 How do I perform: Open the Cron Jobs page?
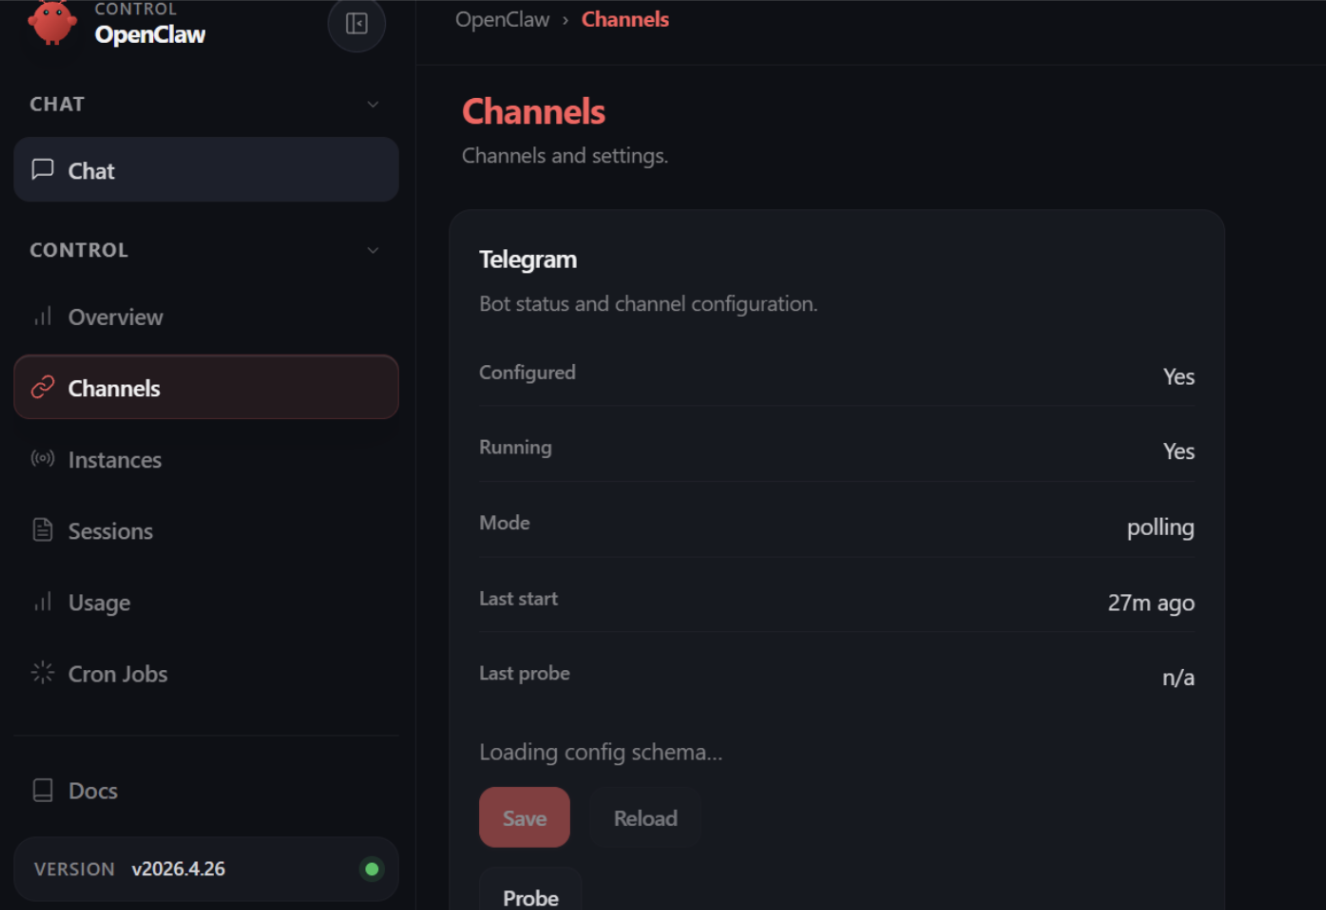pyautogui.click(x=206, y=673)
